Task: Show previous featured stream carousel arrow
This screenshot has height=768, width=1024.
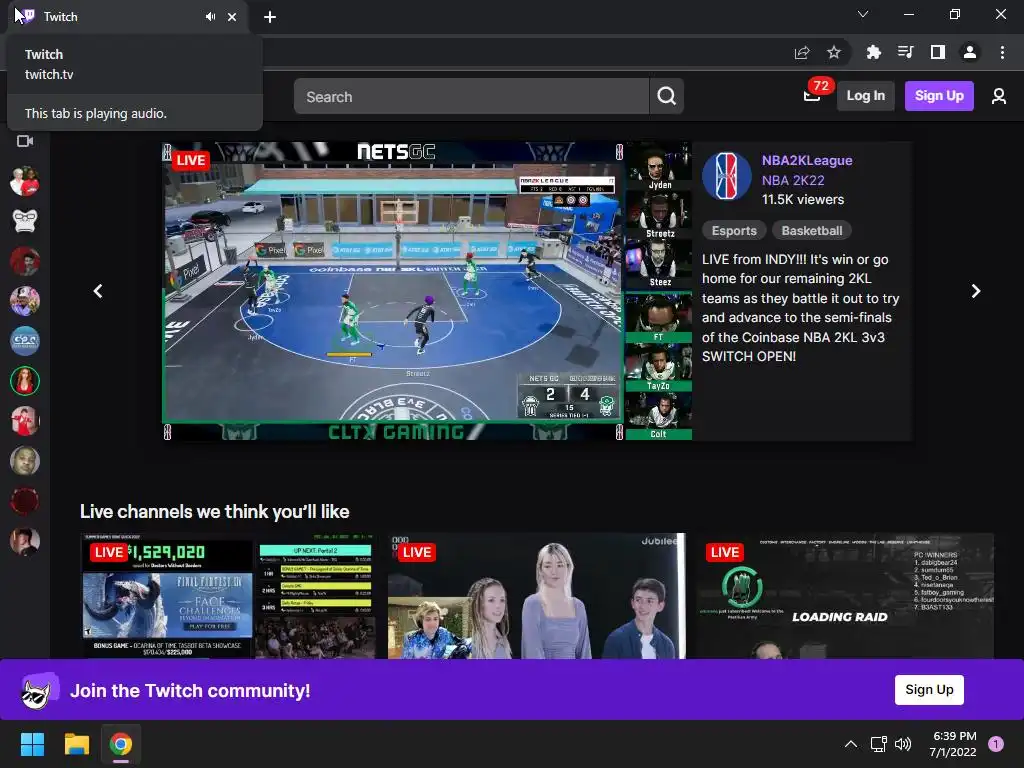Action: [98, 291]
